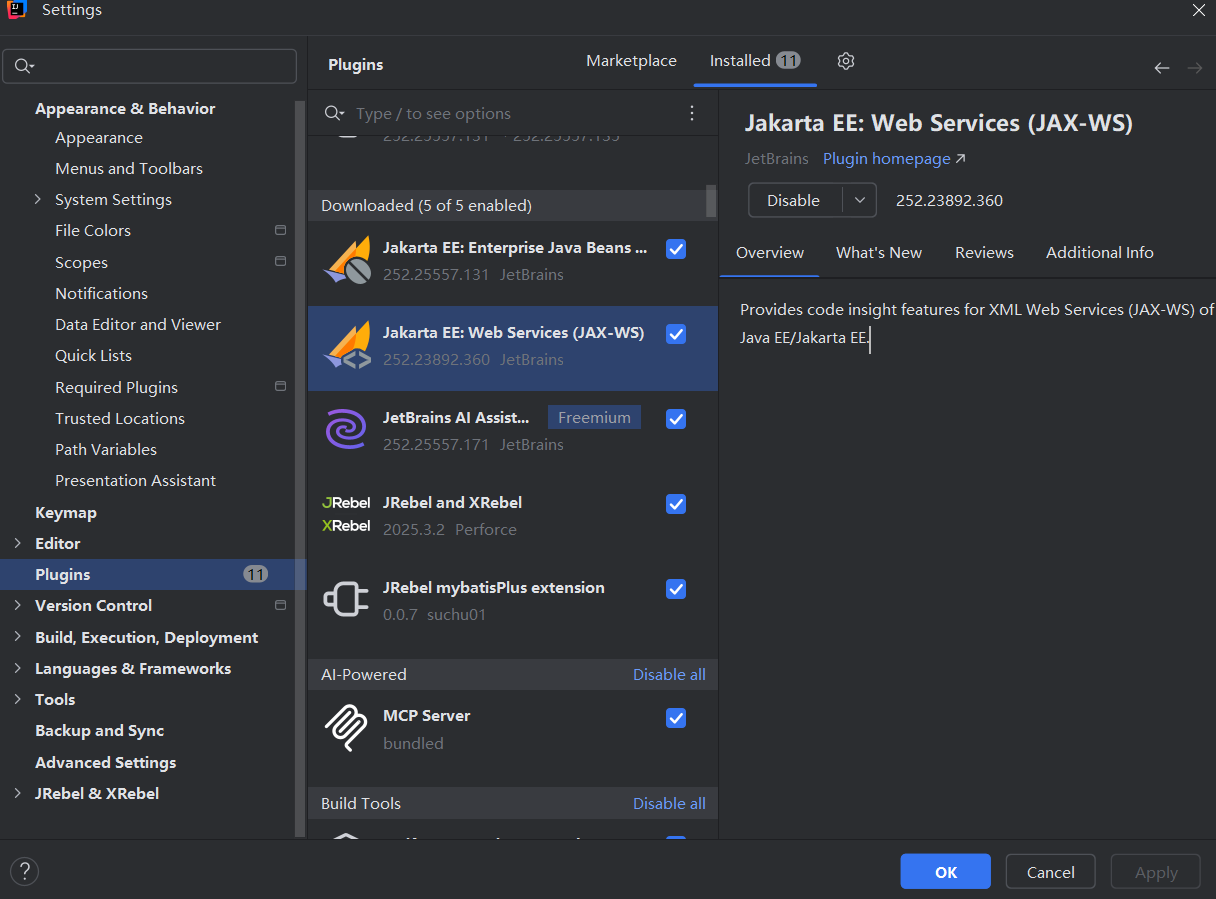Image resolution: width=1216 pixels, height=899 pixels.
Task: Click the MCP Server plugin icon
Action: pyautogui.click(x=347, y=728)
